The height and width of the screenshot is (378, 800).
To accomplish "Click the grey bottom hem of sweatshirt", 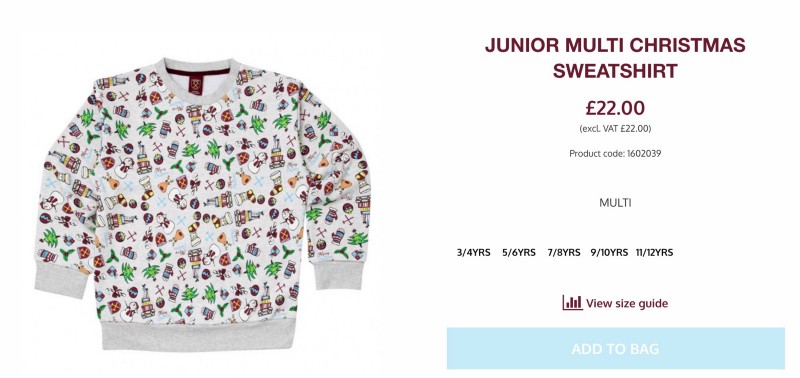I will point(198,335).
